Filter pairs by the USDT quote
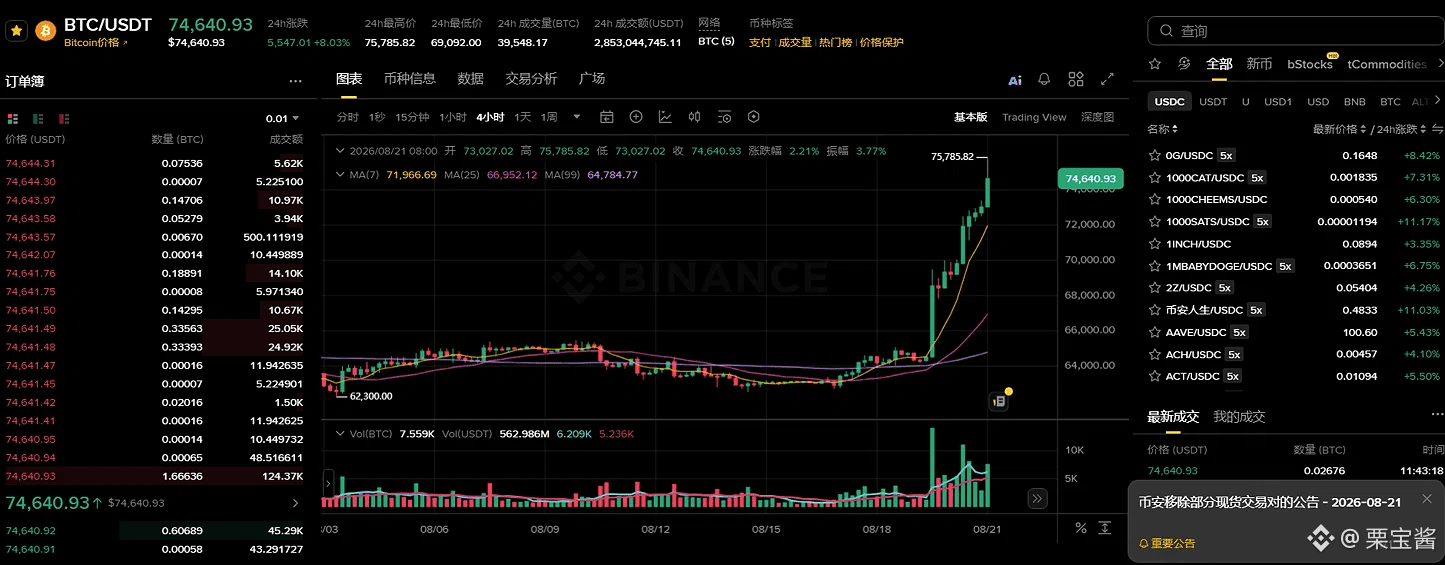 click(1213, 101)
